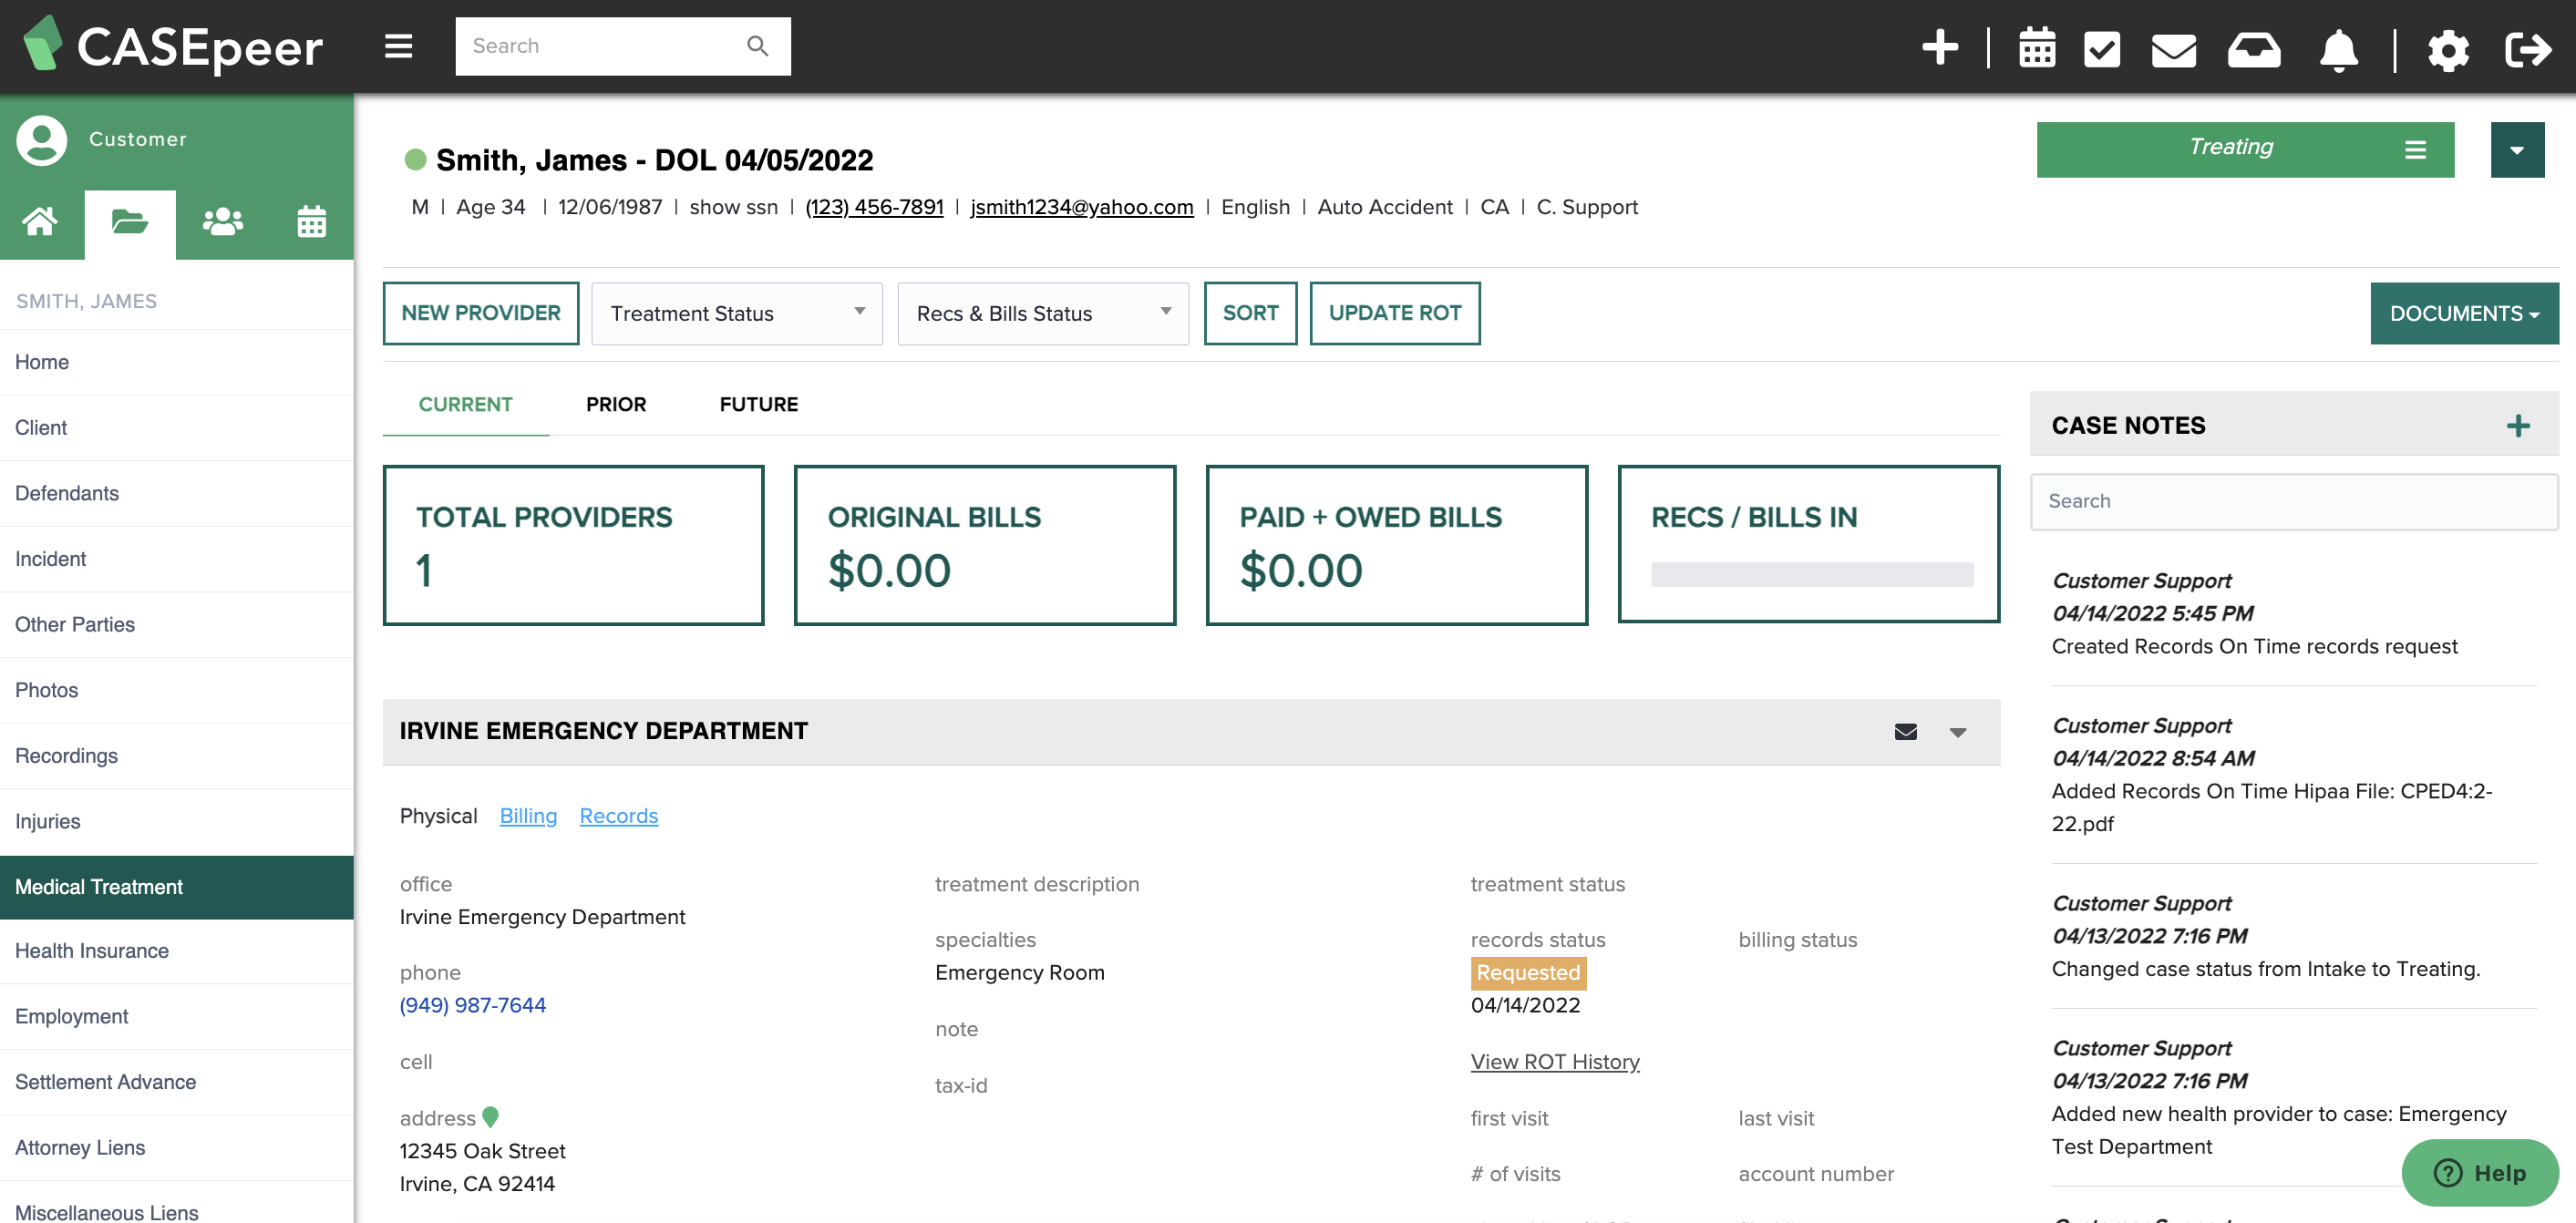Go to the sidebar home icon tab
This screenshot has height=1223, width=2576.
pos(40,221)
